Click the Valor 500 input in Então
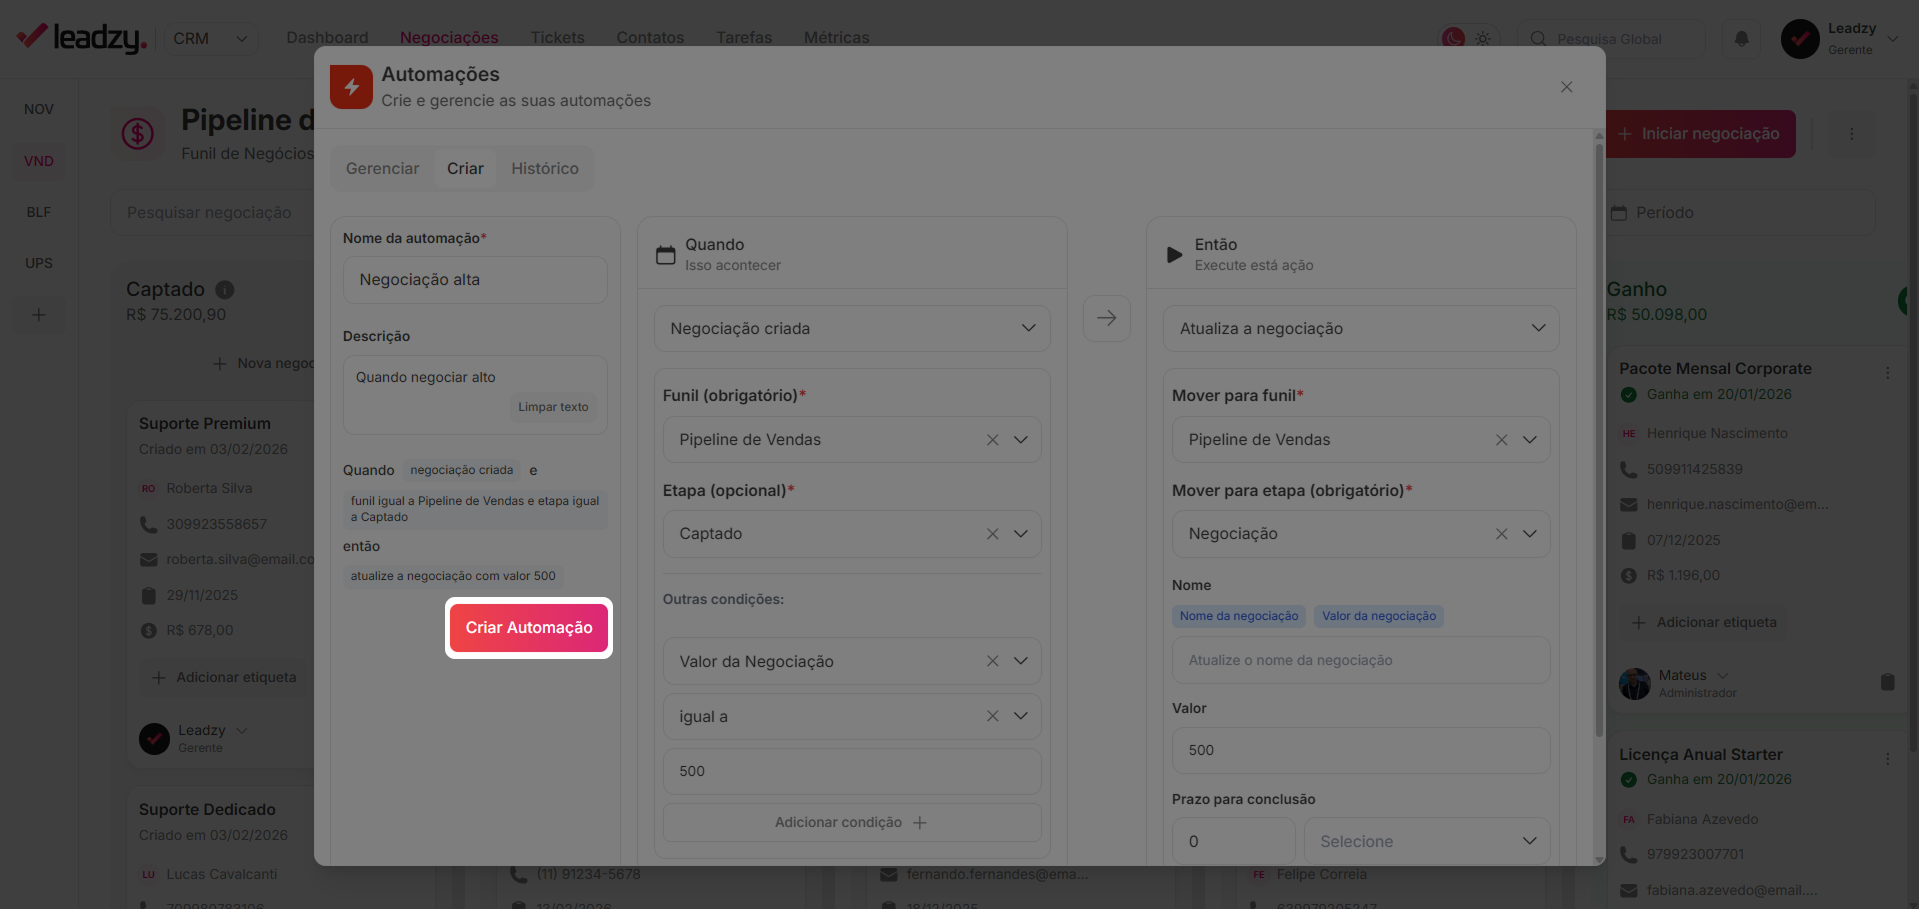 [x=1361, y=750]
